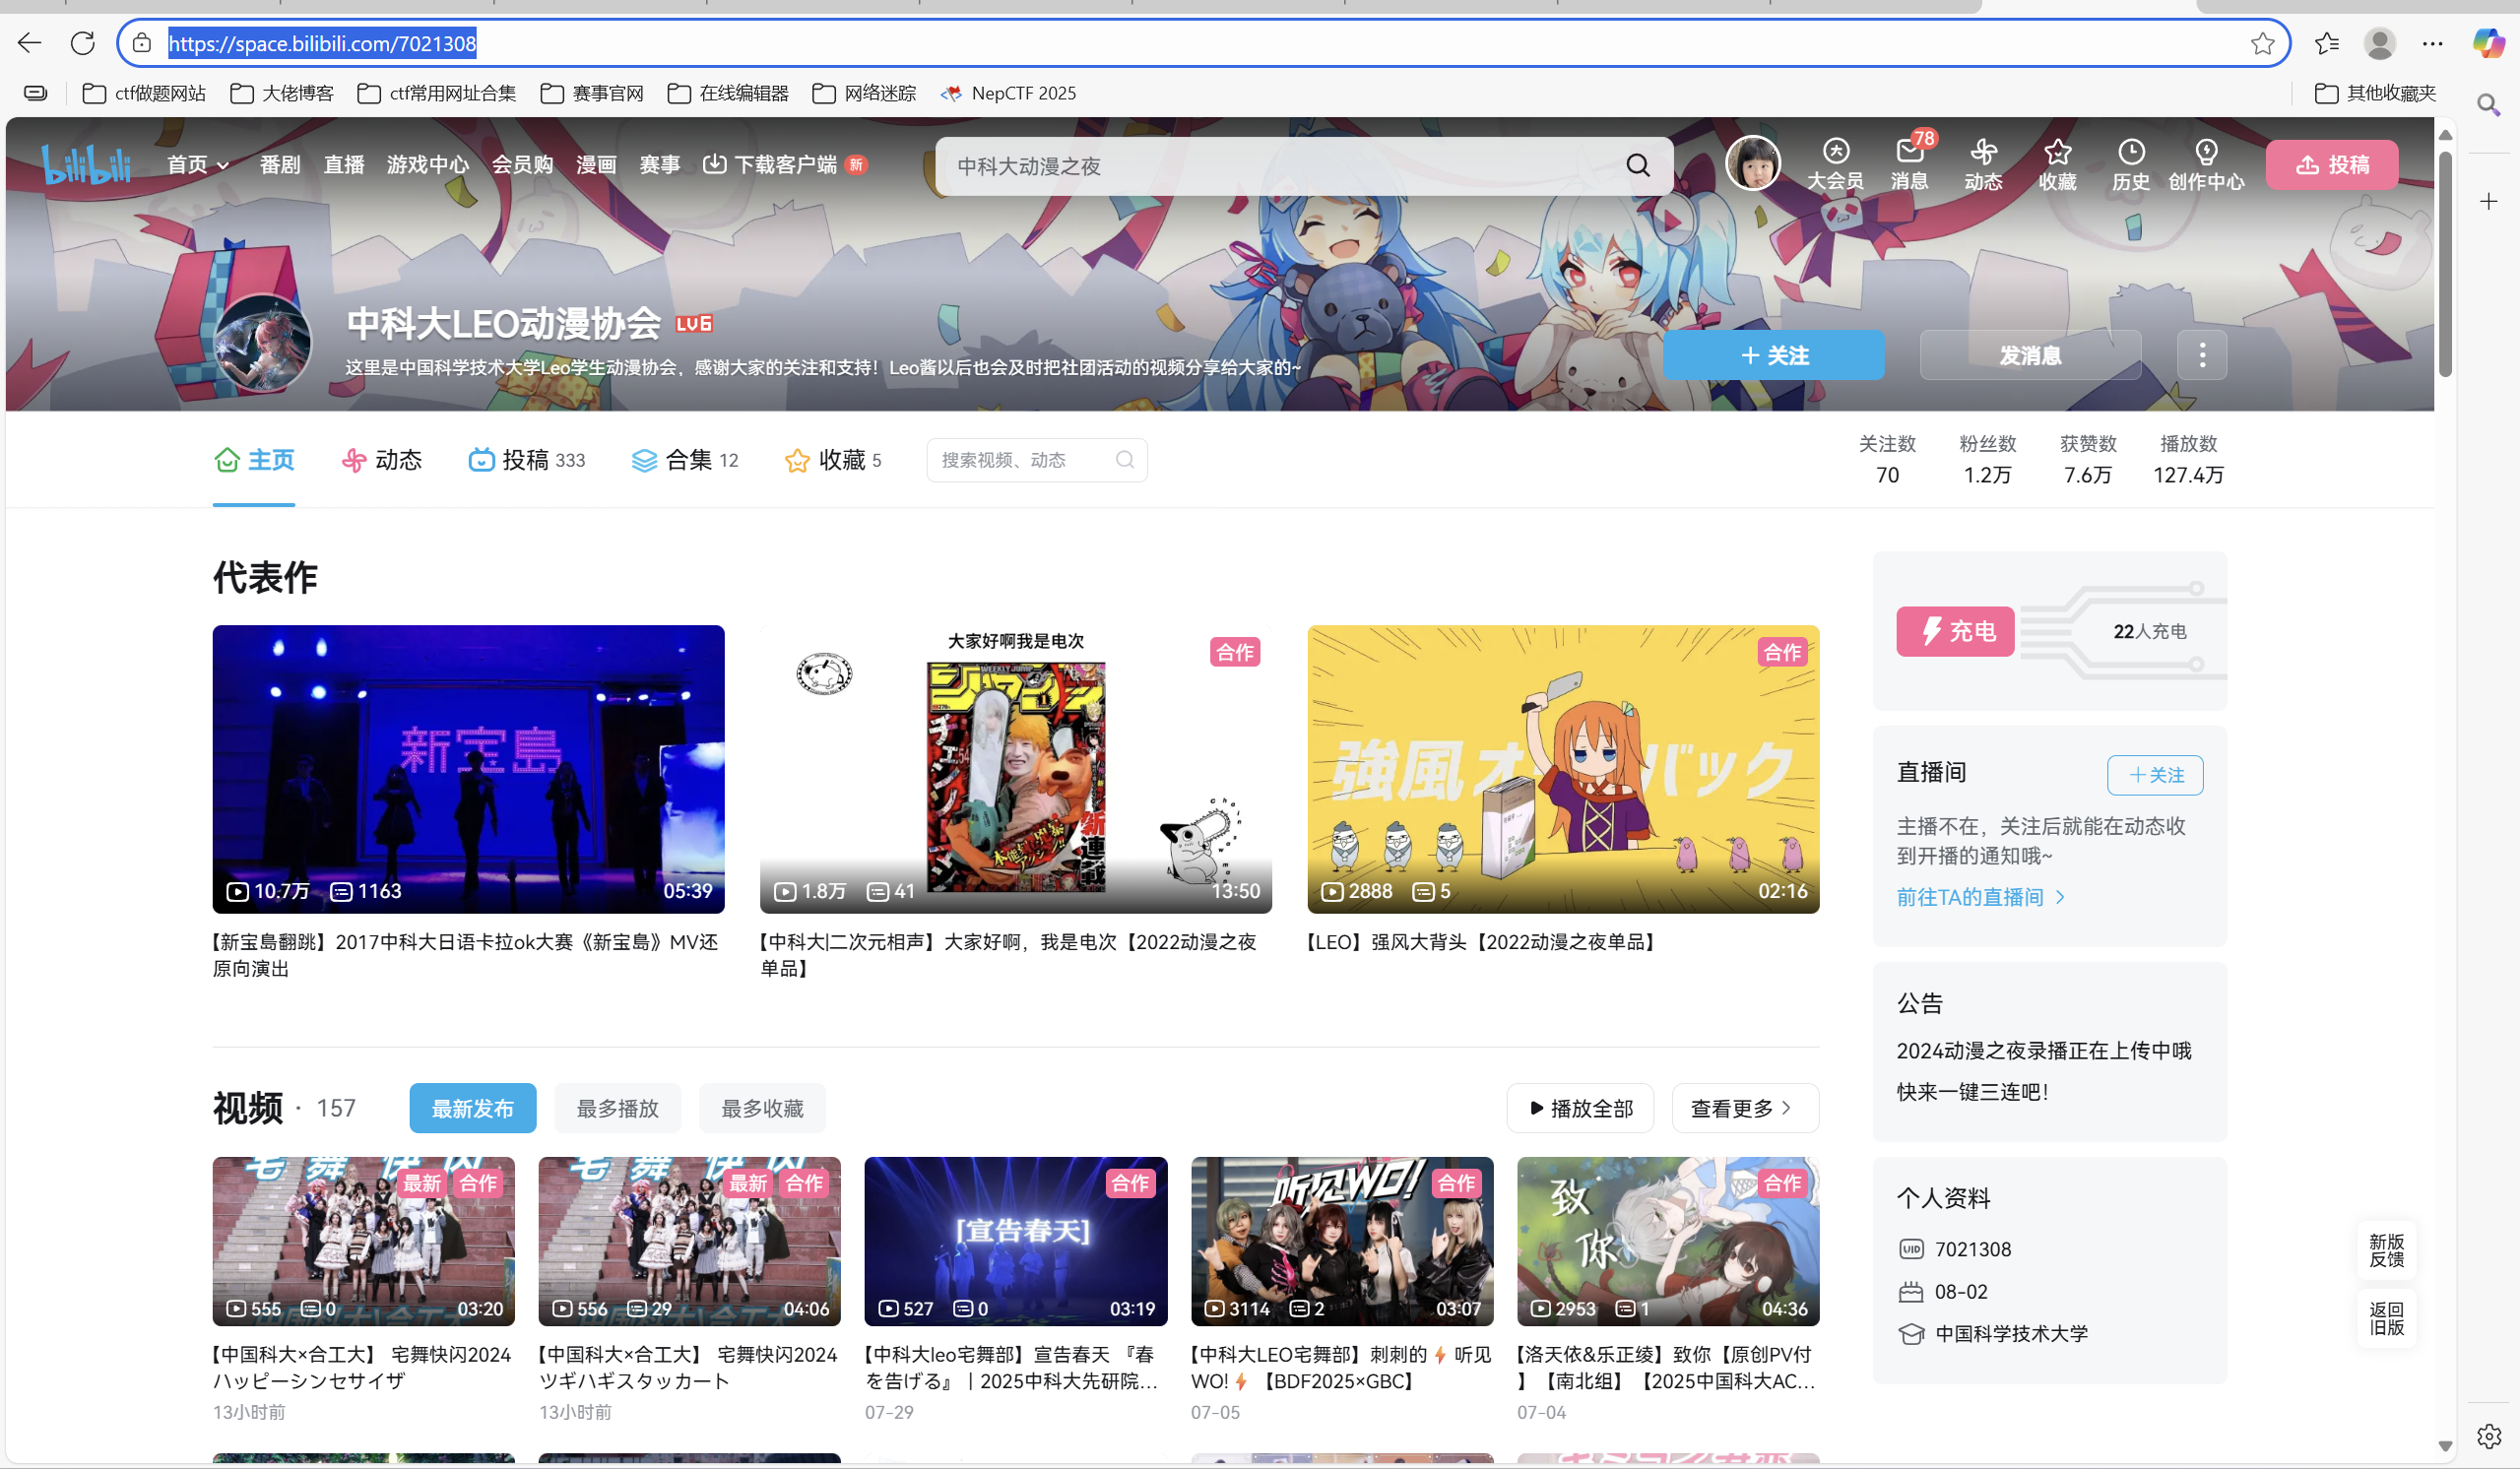Follow the 直播间 with +关注

pos(2155,775)
